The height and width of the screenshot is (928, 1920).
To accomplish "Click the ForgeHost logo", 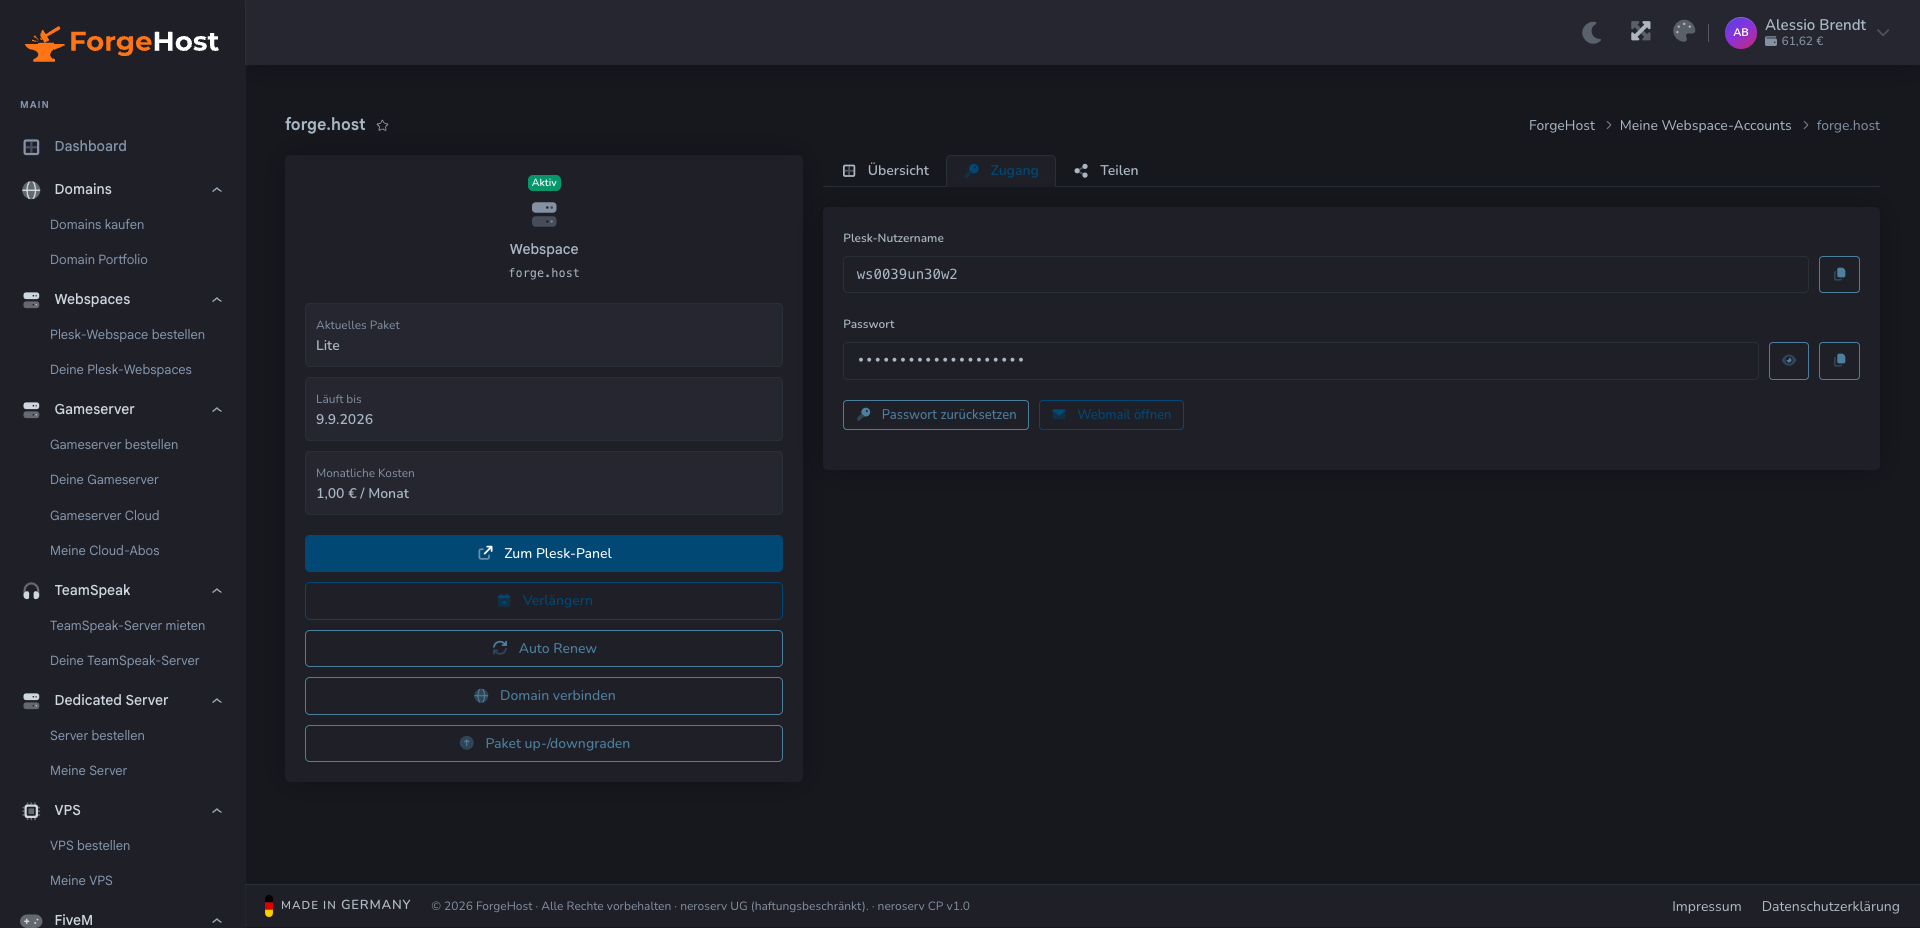I will [x=122, y=42].
